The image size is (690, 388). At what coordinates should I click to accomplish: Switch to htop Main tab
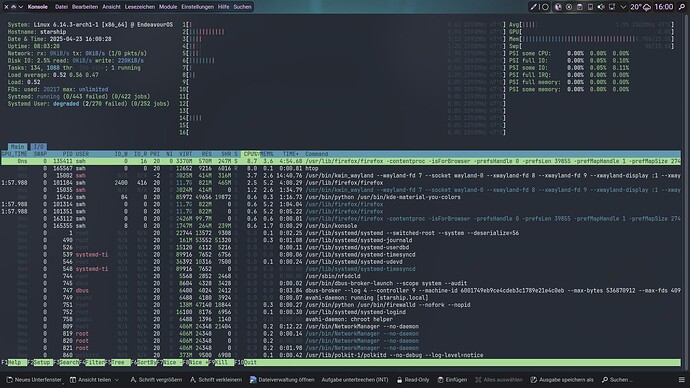[x=18, y=146]
